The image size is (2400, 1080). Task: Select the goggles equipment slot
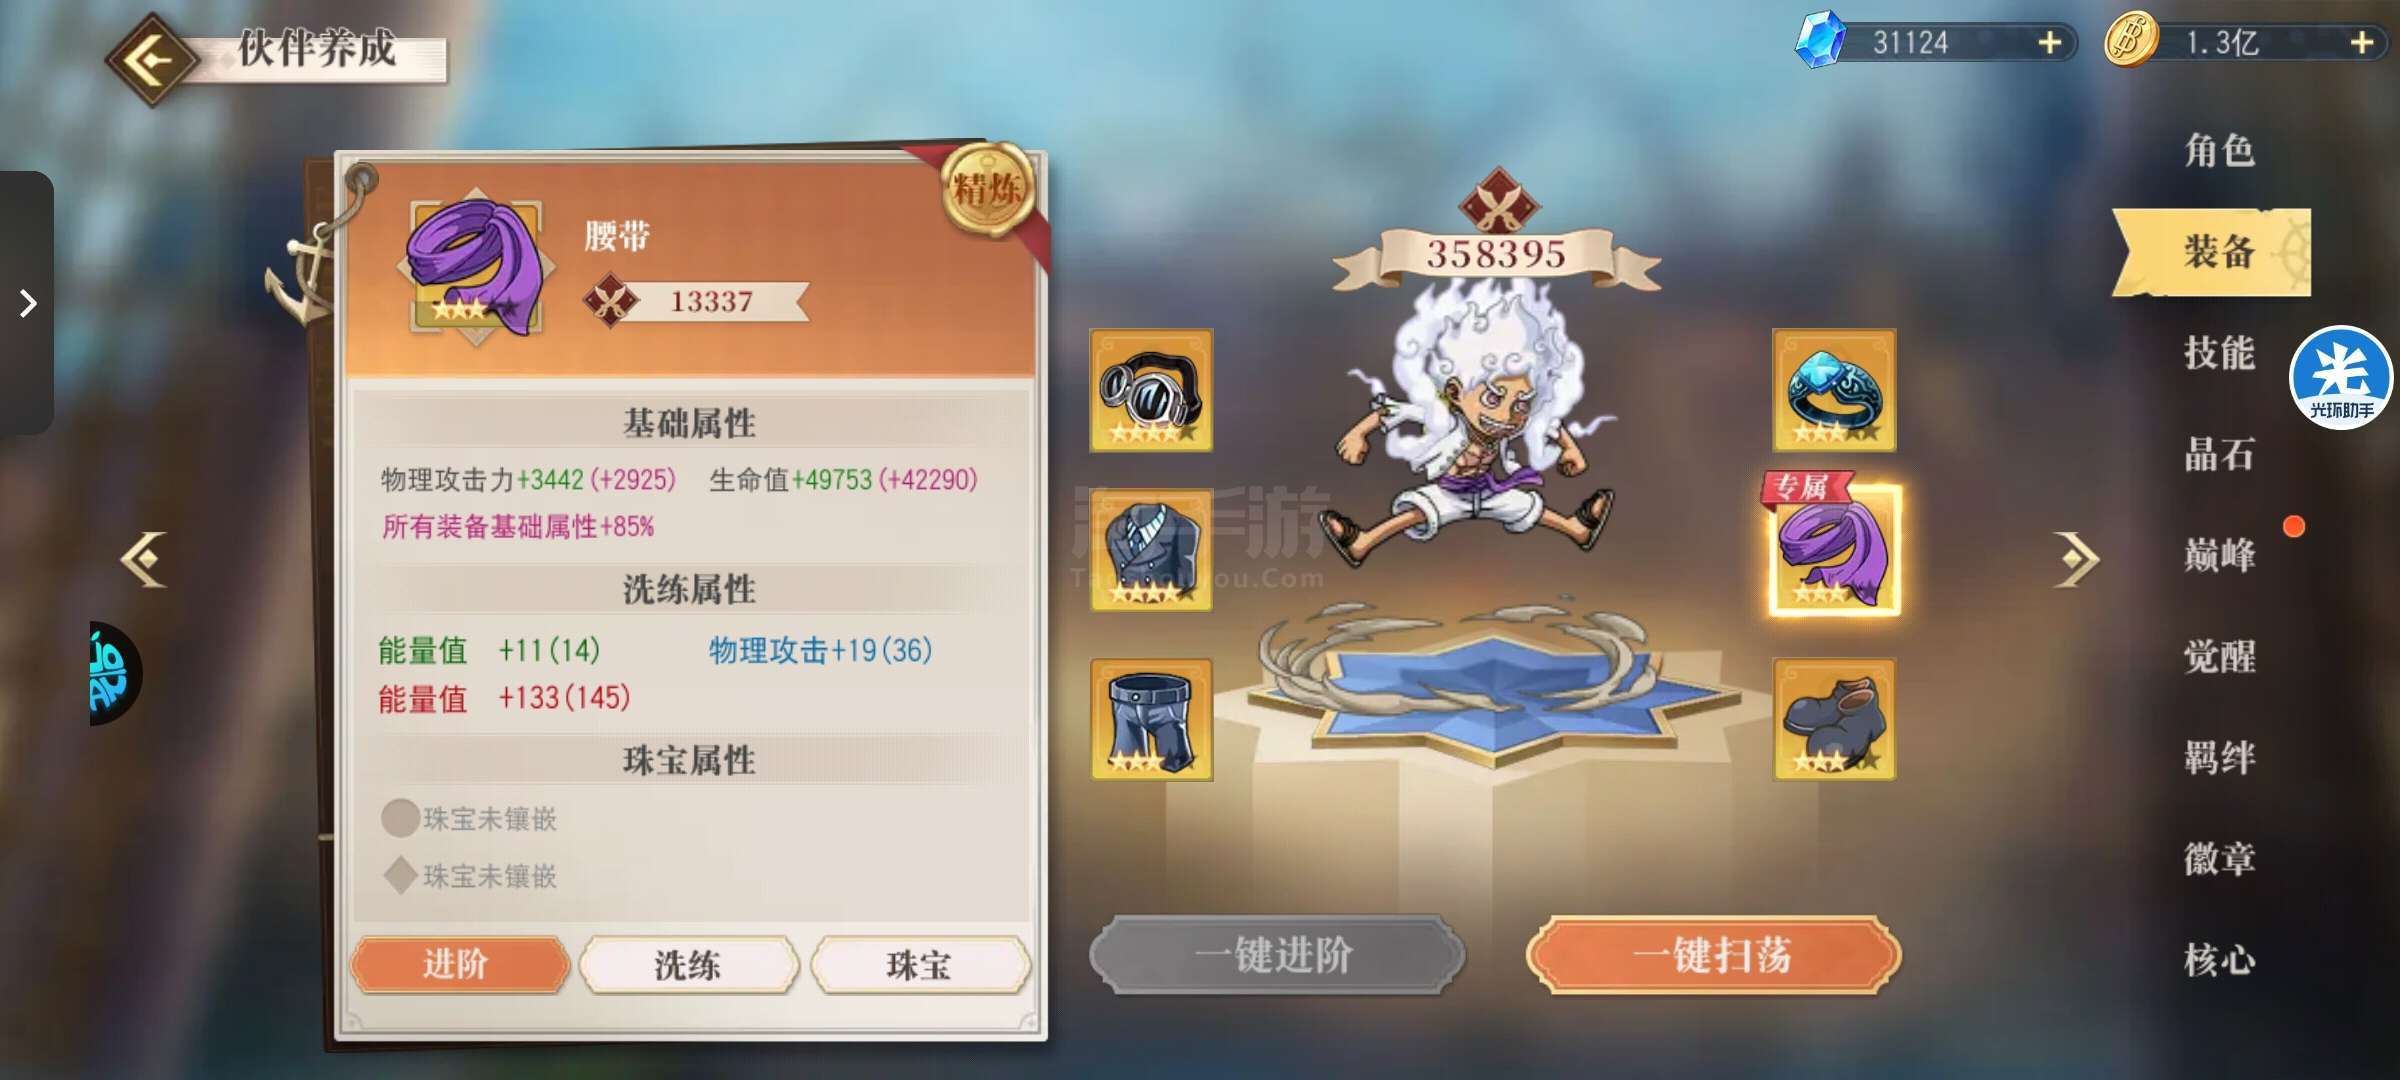1151,390
